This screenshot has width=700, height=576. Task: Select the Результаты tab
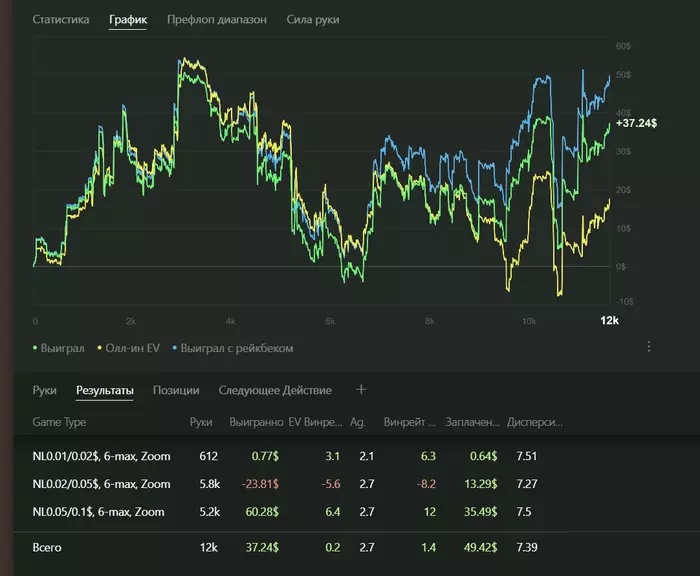[104, 390]
